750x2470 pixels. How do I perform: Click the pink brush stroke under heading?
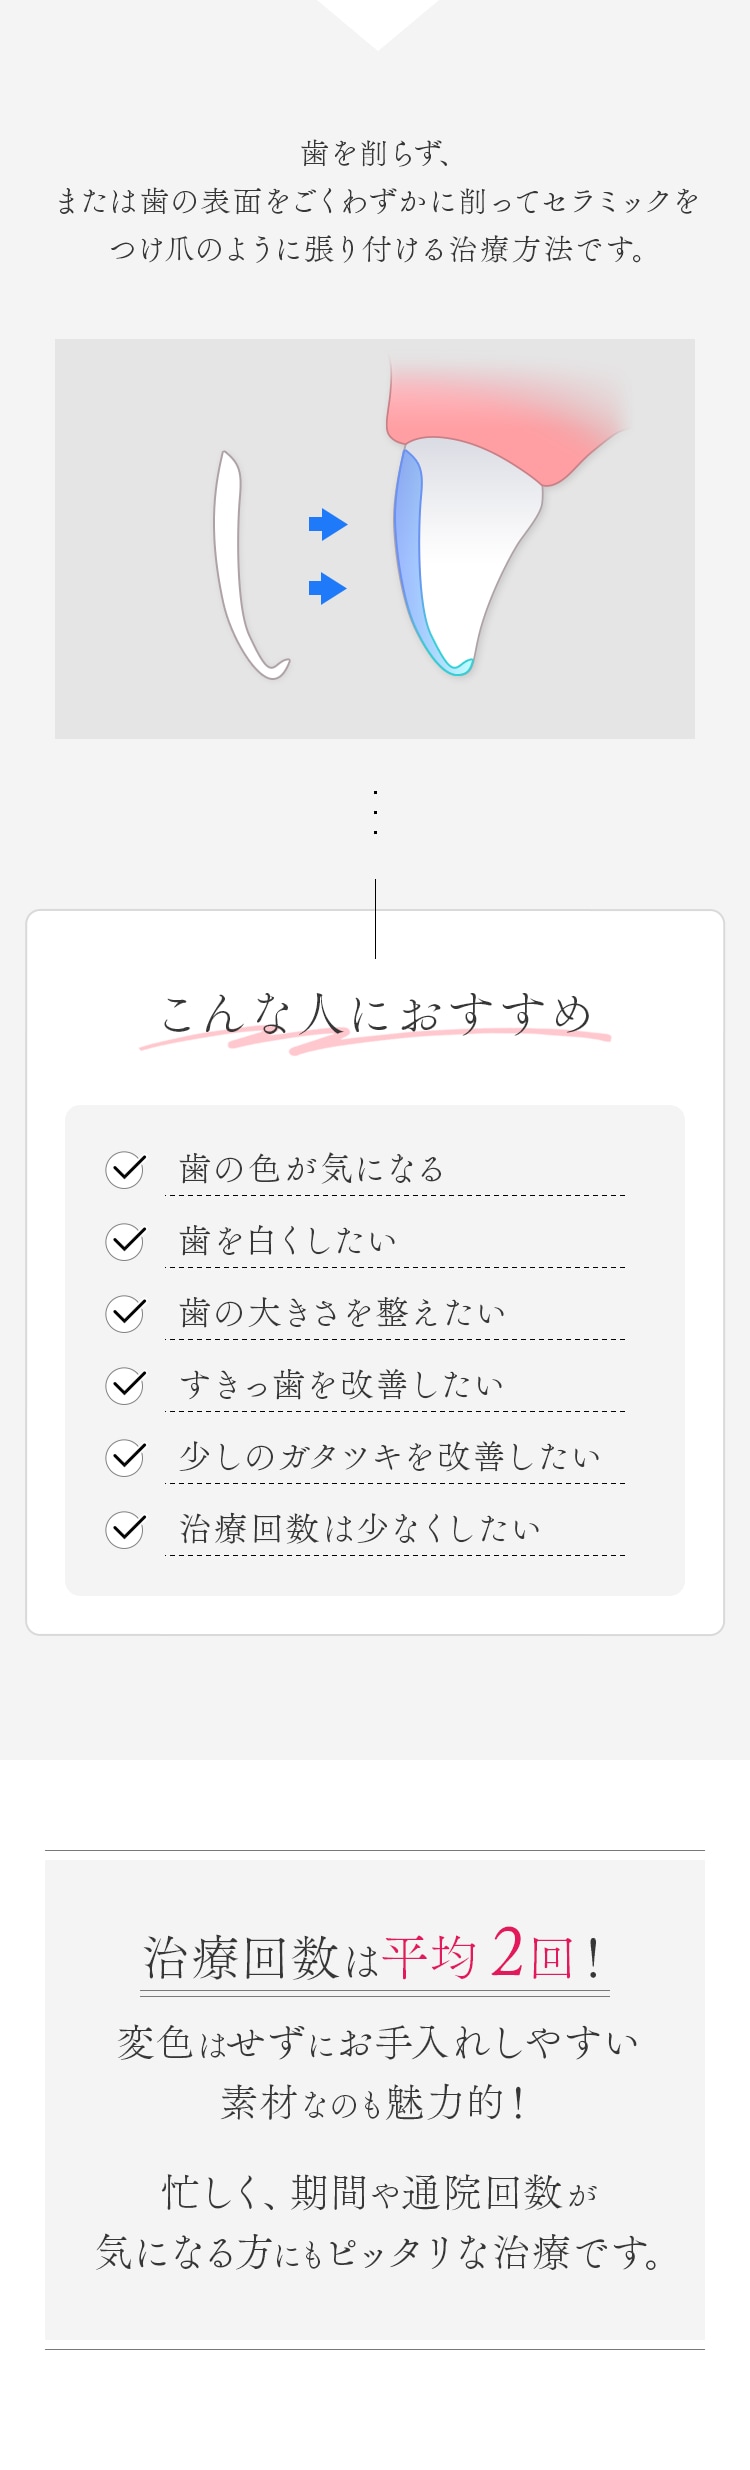pyautogui.click(x=375, y=1040)
